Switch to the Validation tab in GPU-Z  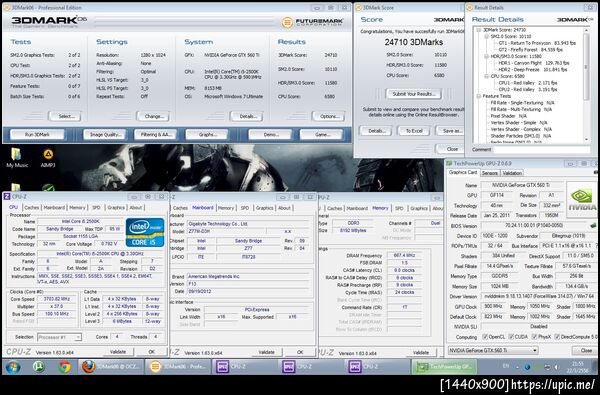512,173
